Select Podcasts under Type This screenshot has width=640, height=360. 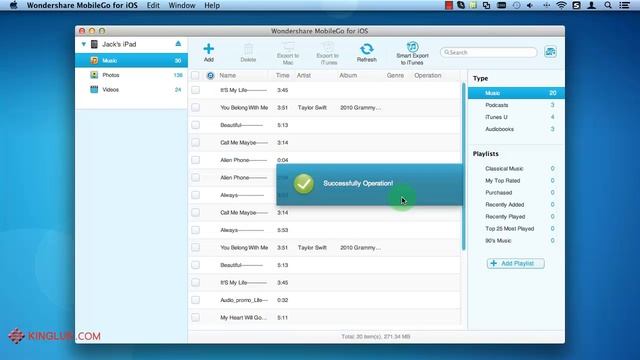516,105
